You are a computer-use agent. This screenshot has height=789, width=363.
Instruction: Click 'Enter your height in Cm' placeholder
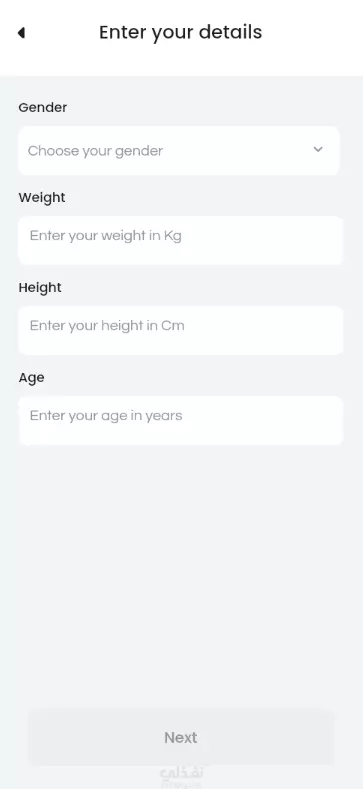(x=107, y=326)
